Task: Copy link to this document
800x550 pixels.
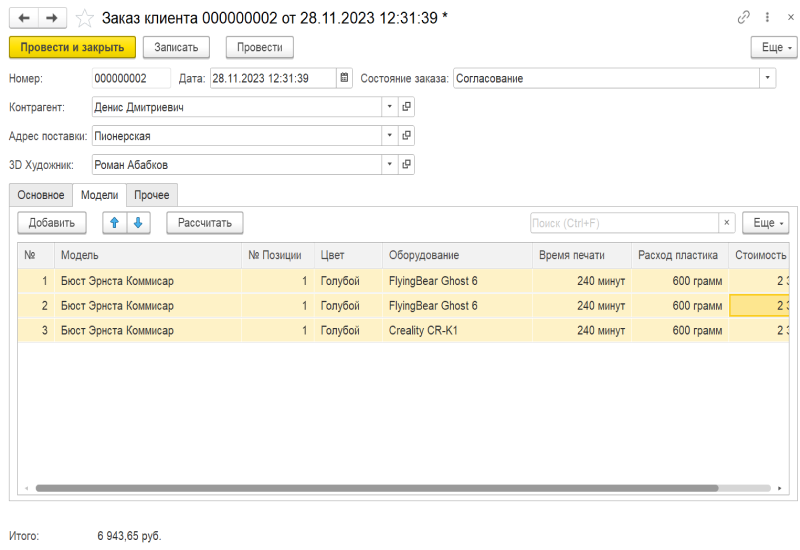Action: [744, 17]
